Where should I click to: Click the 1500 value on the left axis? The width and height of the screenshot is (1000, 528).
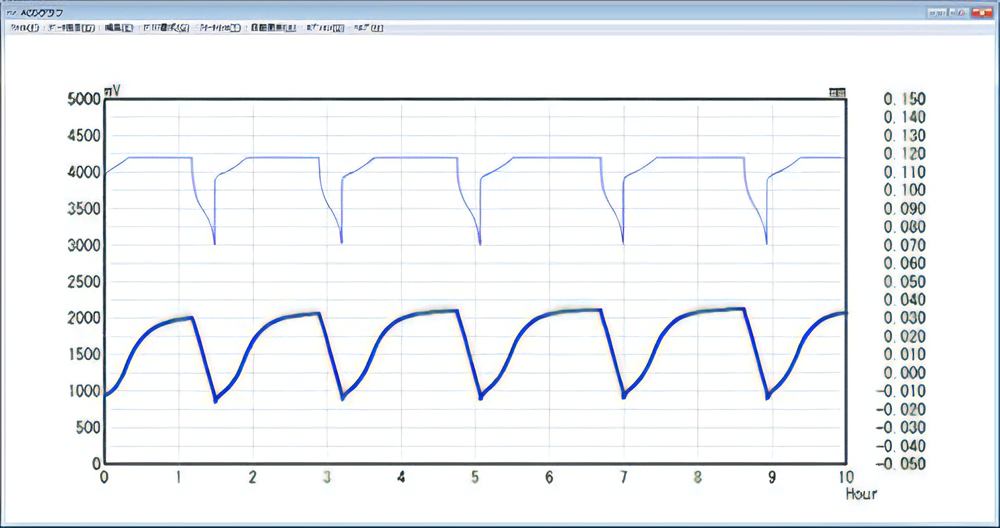point(84,355)
